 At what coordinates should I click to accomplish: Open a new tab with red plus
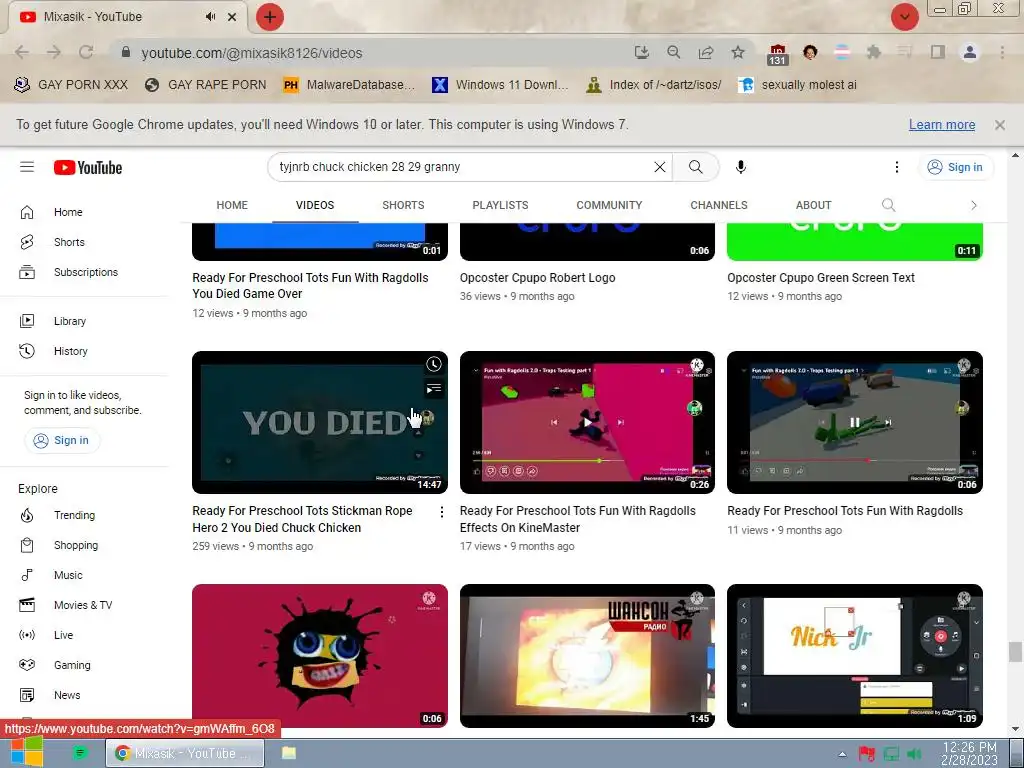click(270, 17)
